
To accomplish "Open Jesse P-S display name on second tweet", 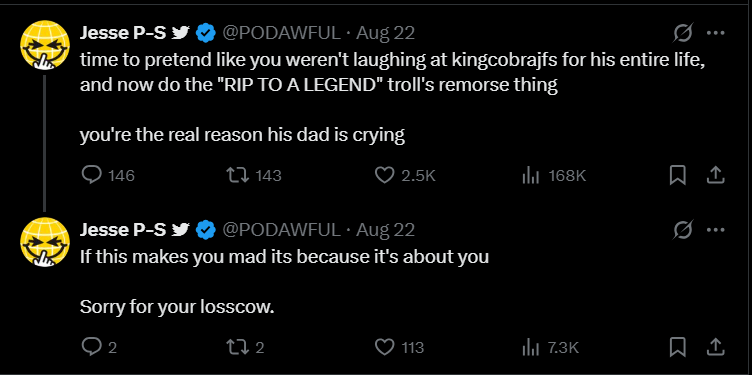I will pyautogui.click(x=123, y=230).
